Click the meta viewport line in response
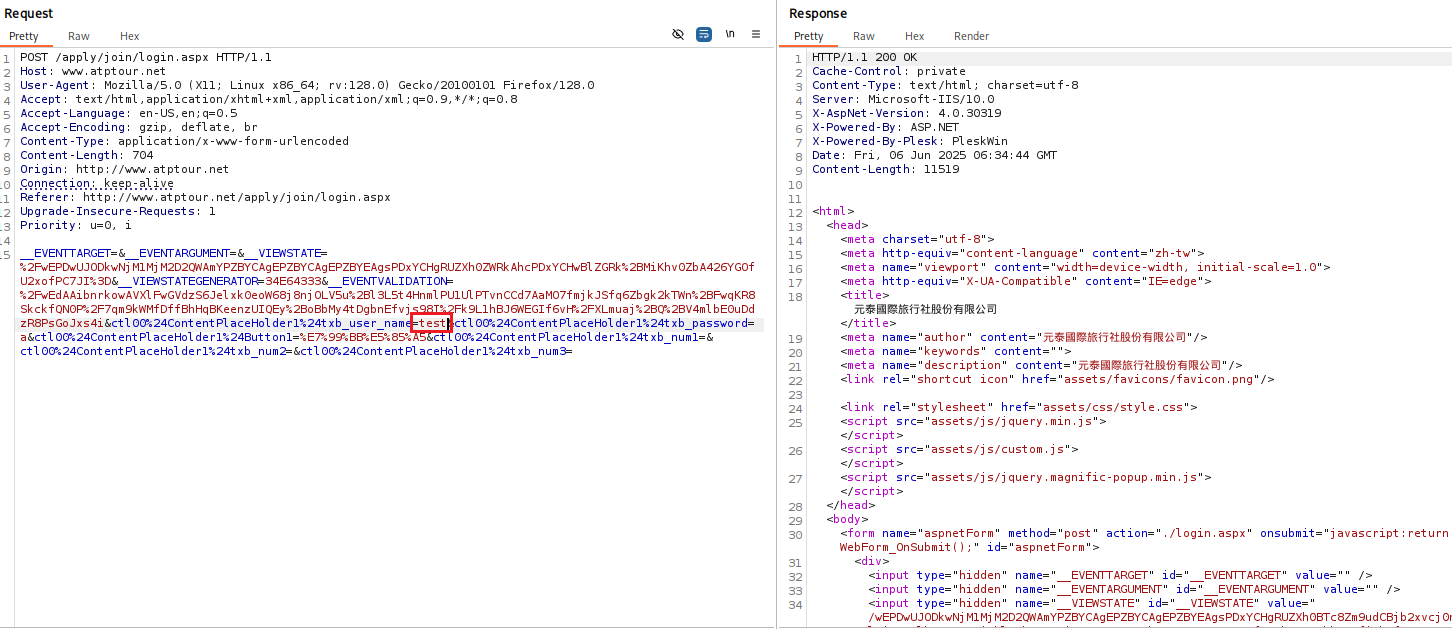The width and height of the screenshot is (1452, 629). [1085, 267]
